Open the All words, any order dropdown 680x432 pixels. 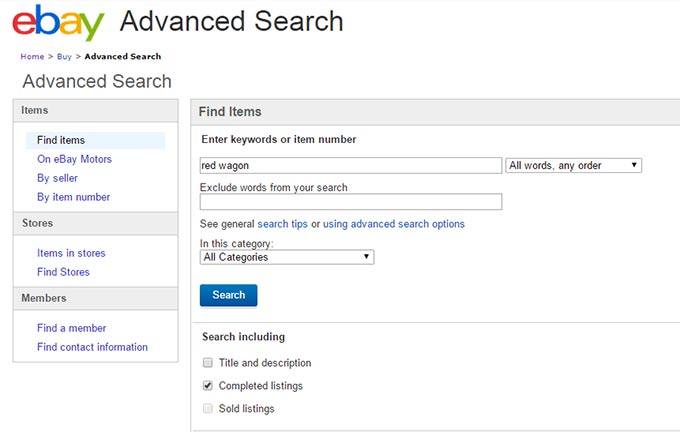[573, 165]
